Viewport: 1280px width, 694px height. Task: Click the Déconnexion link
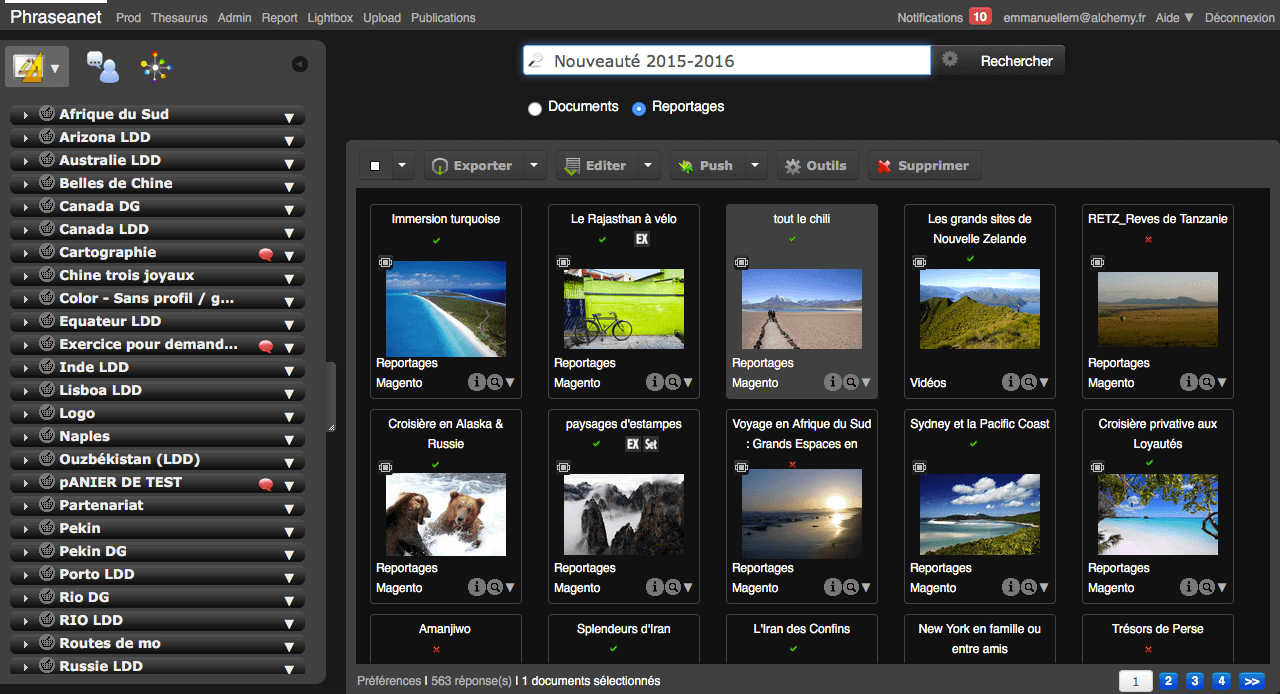(1240, 17)
